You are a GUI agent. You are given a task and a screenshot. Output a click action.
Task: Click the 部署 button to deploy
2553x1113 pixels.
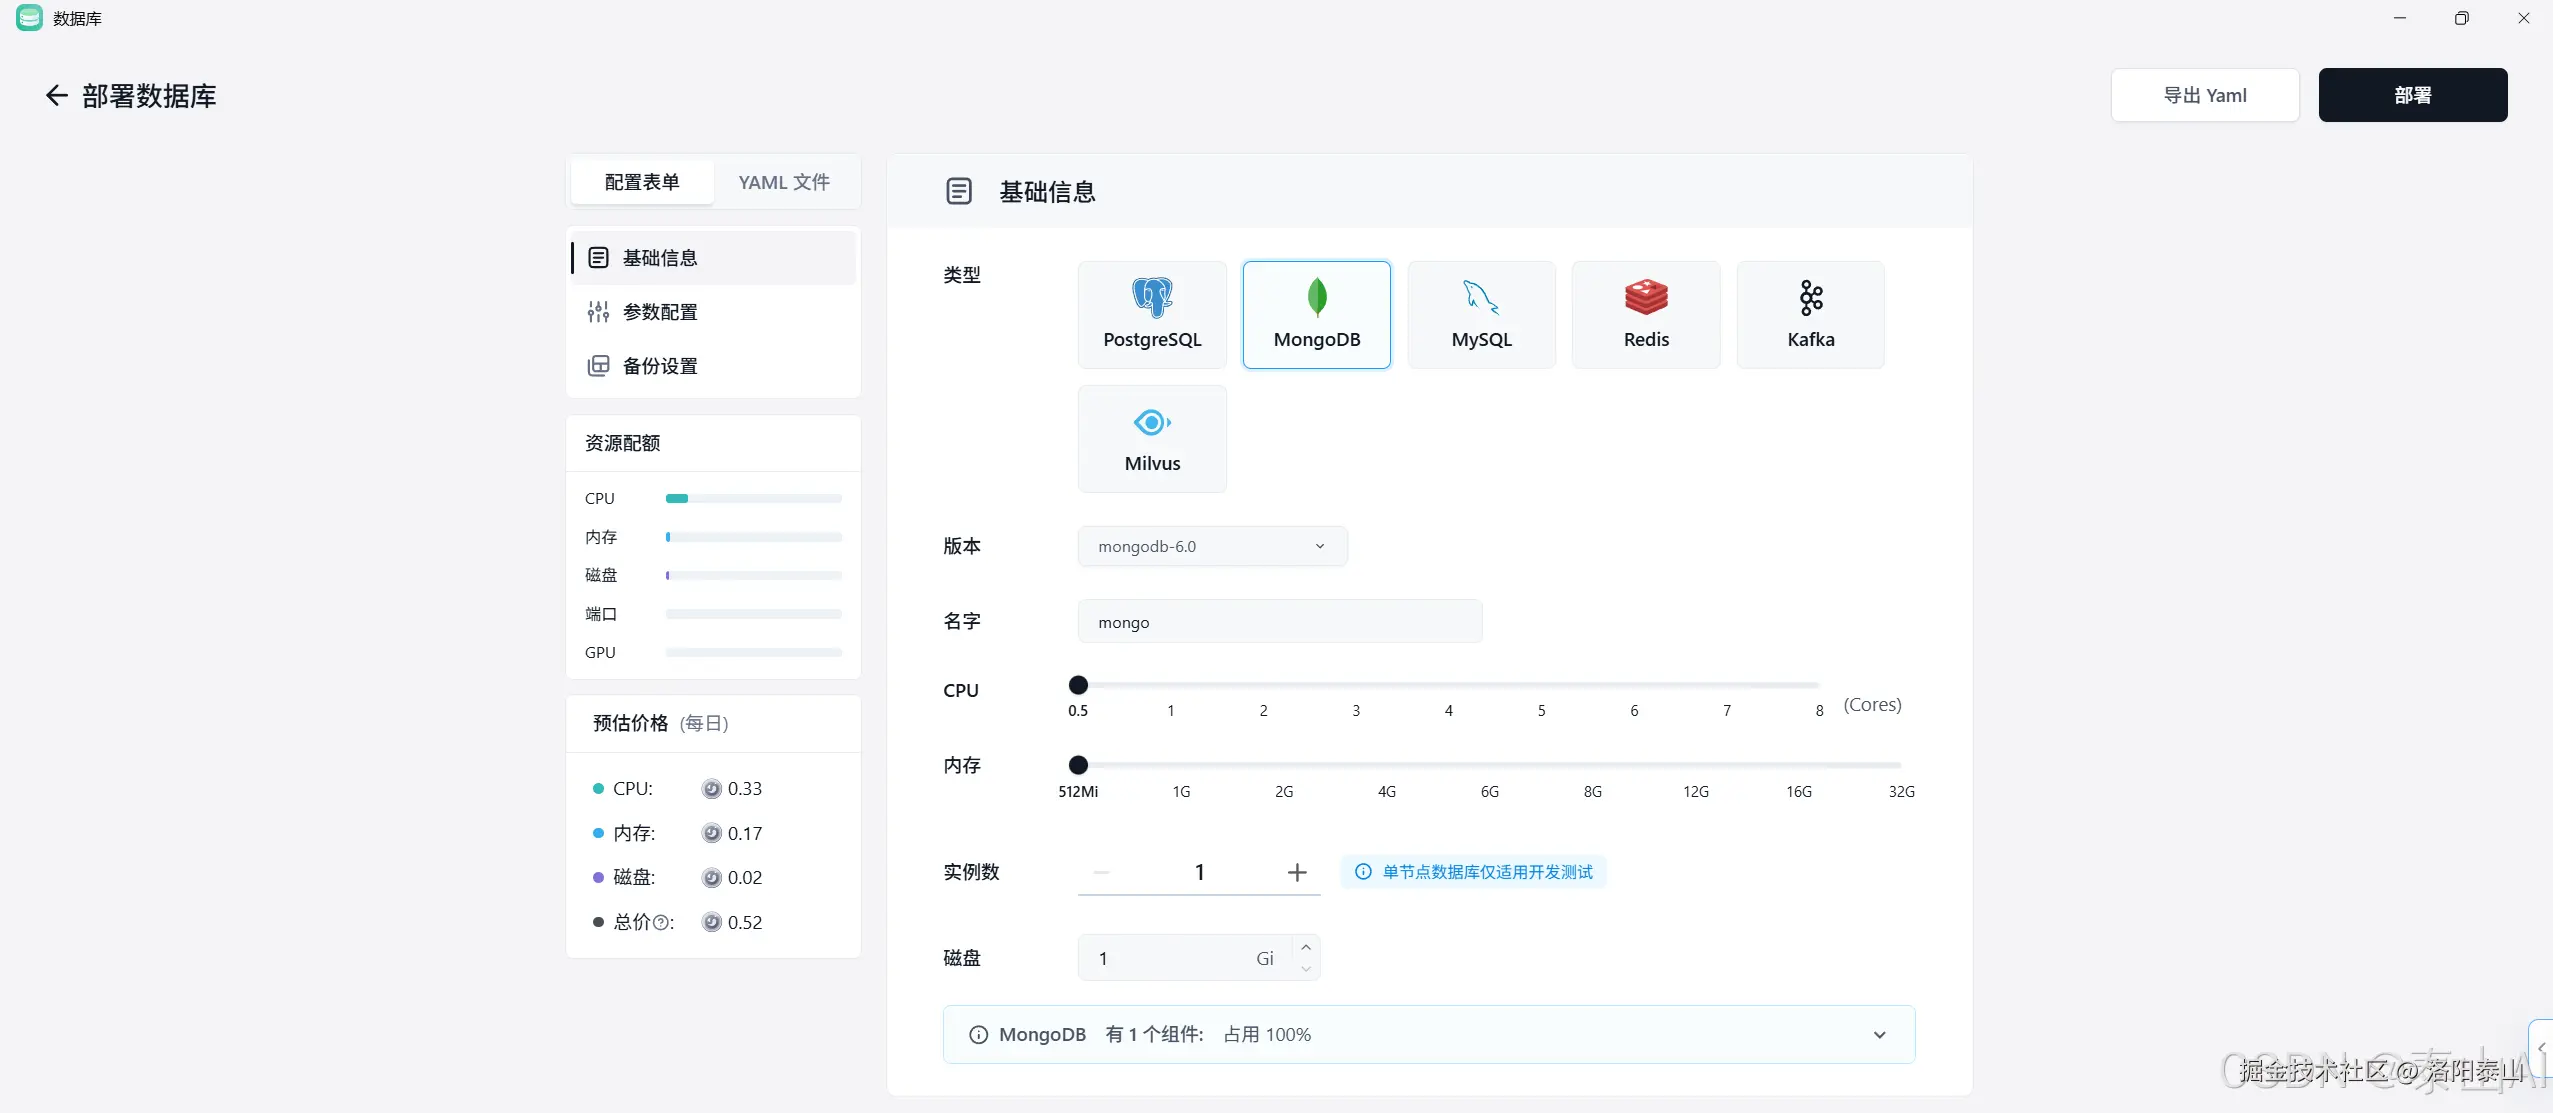(2414, 94)
